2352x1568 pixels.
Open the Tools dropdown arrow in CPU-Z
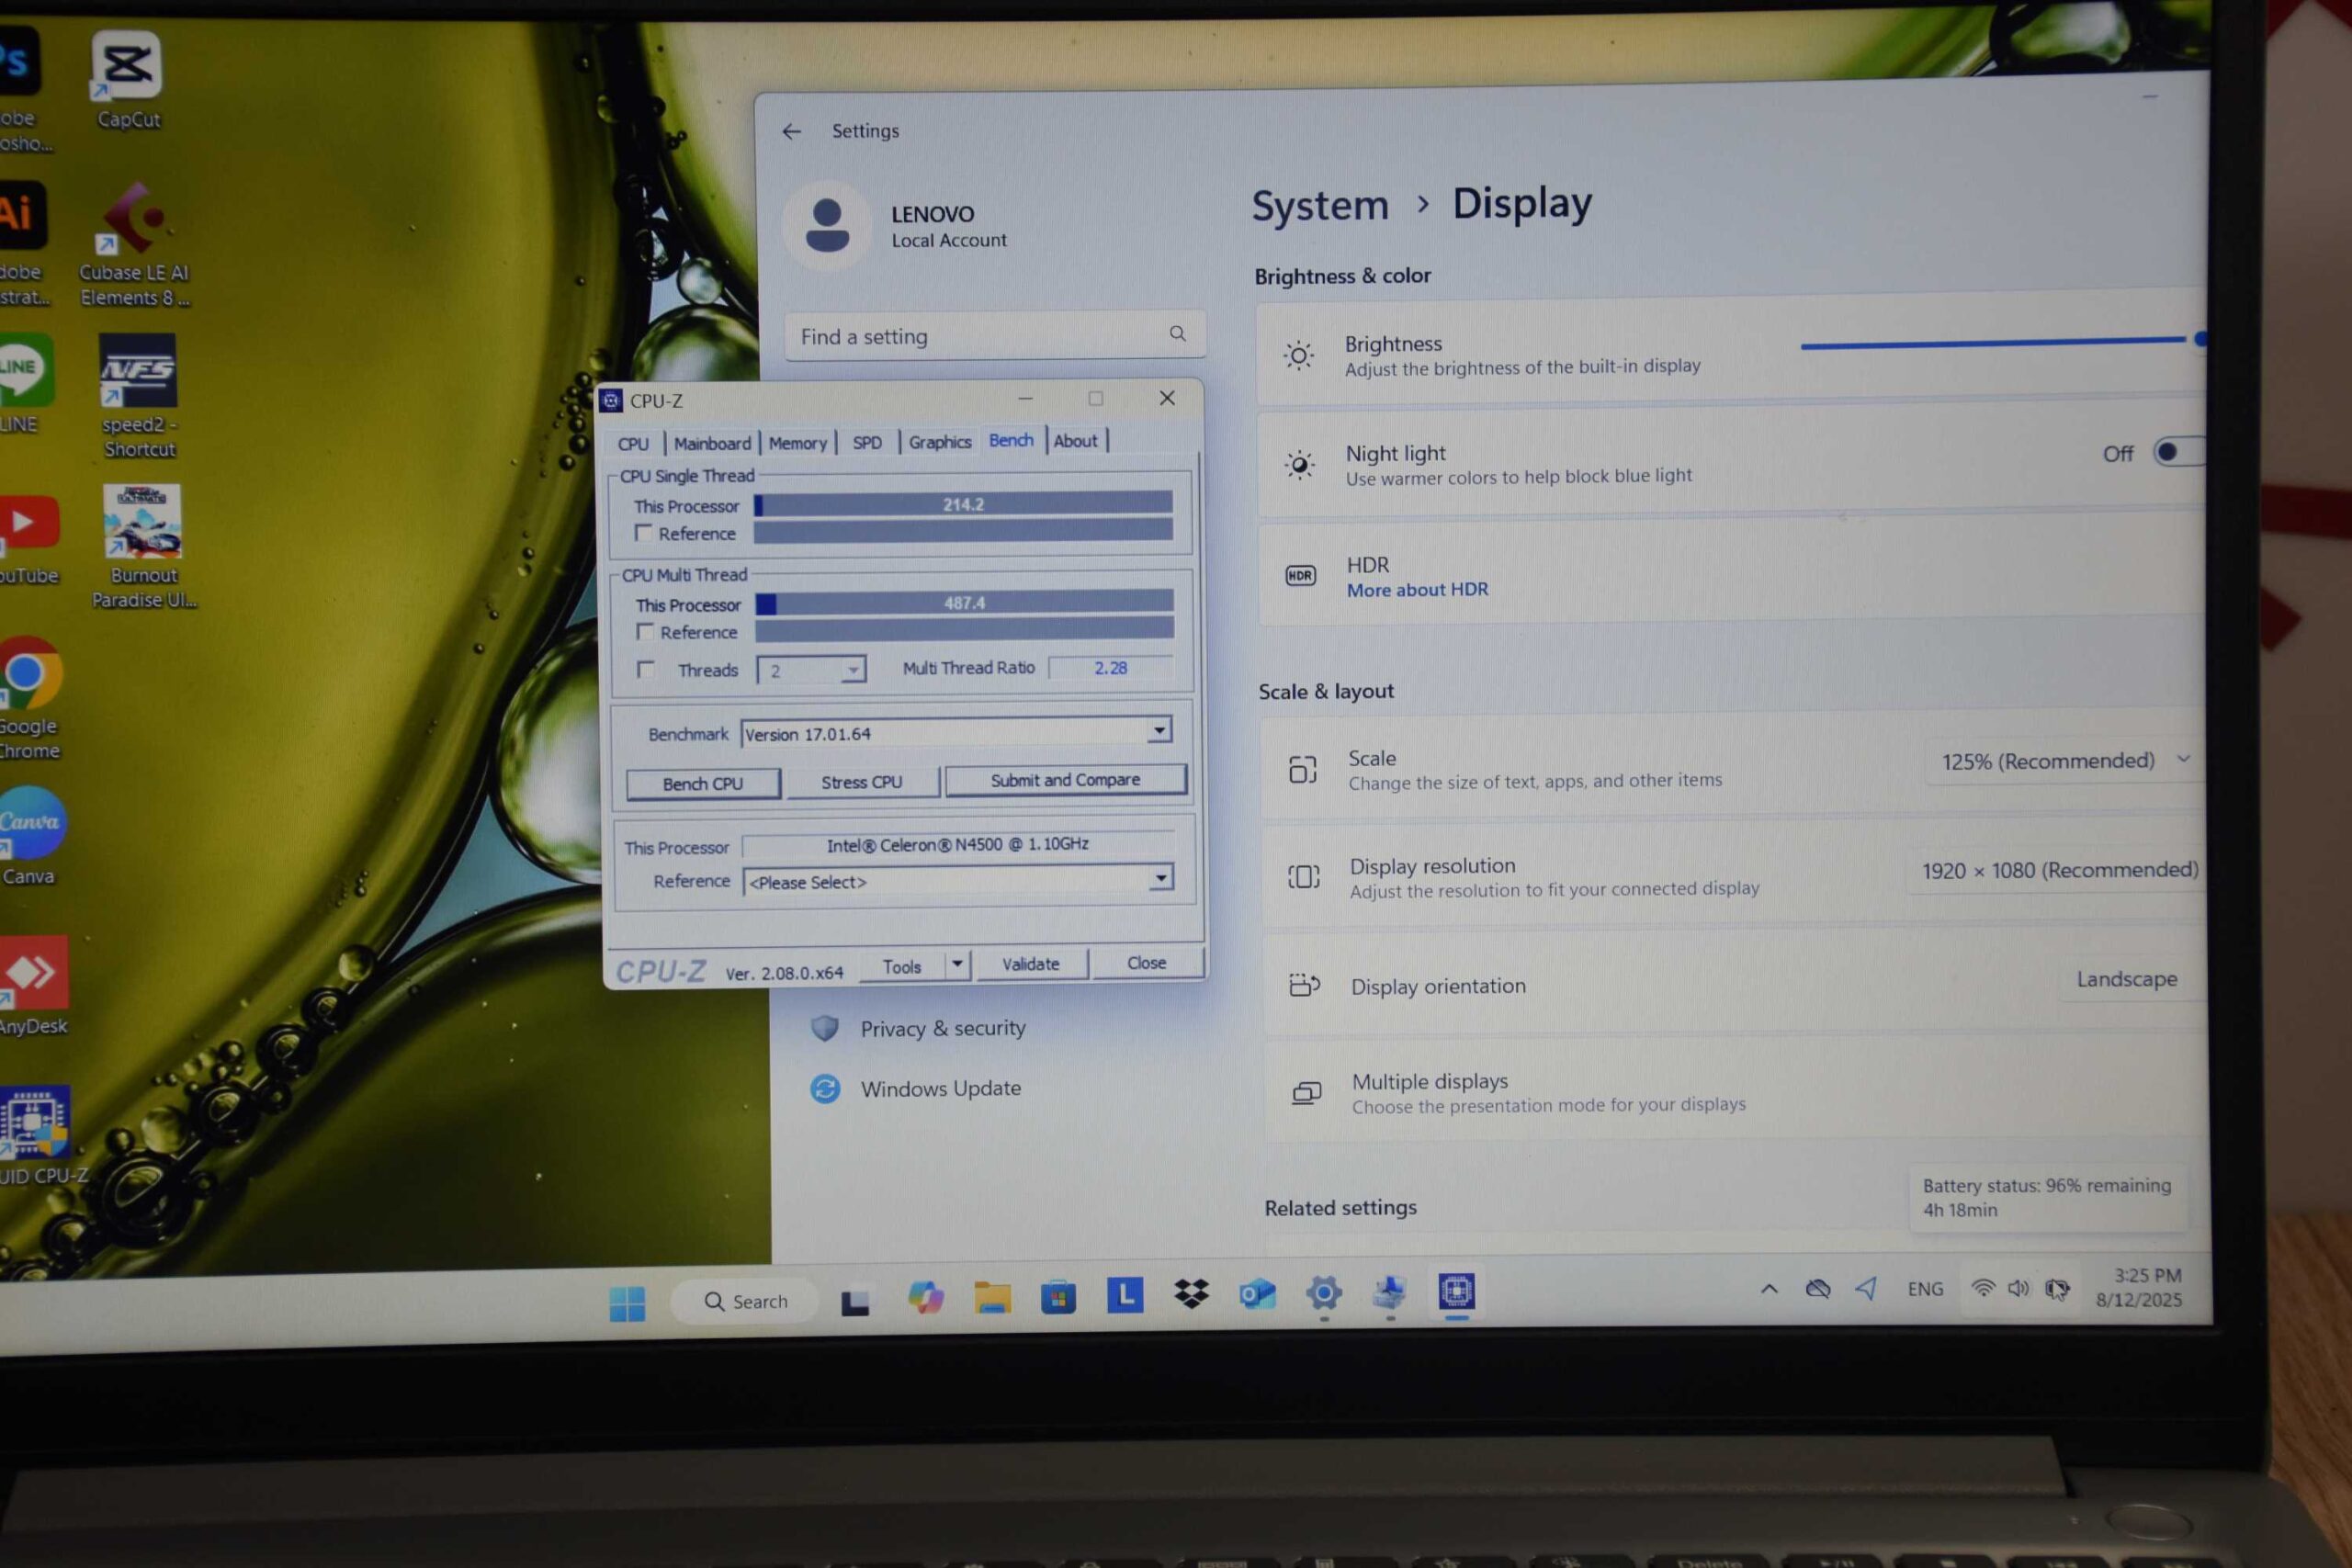pos(957,964)
